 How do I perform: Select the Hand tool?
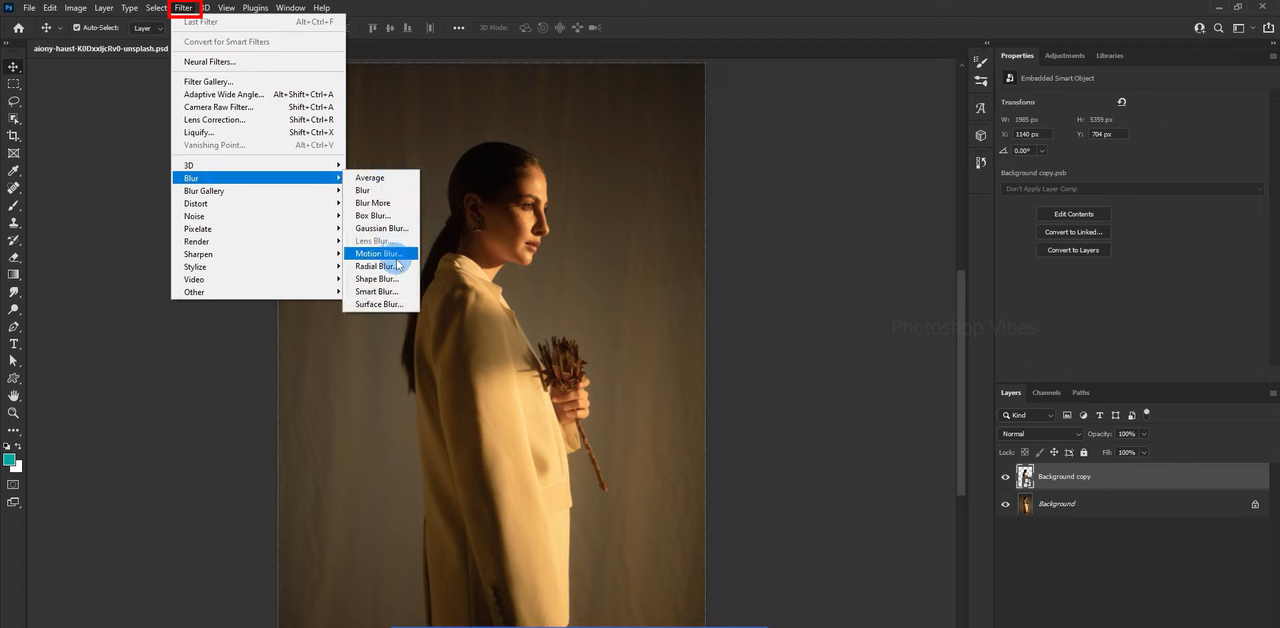pyautogui.click(x=13, y=396)
